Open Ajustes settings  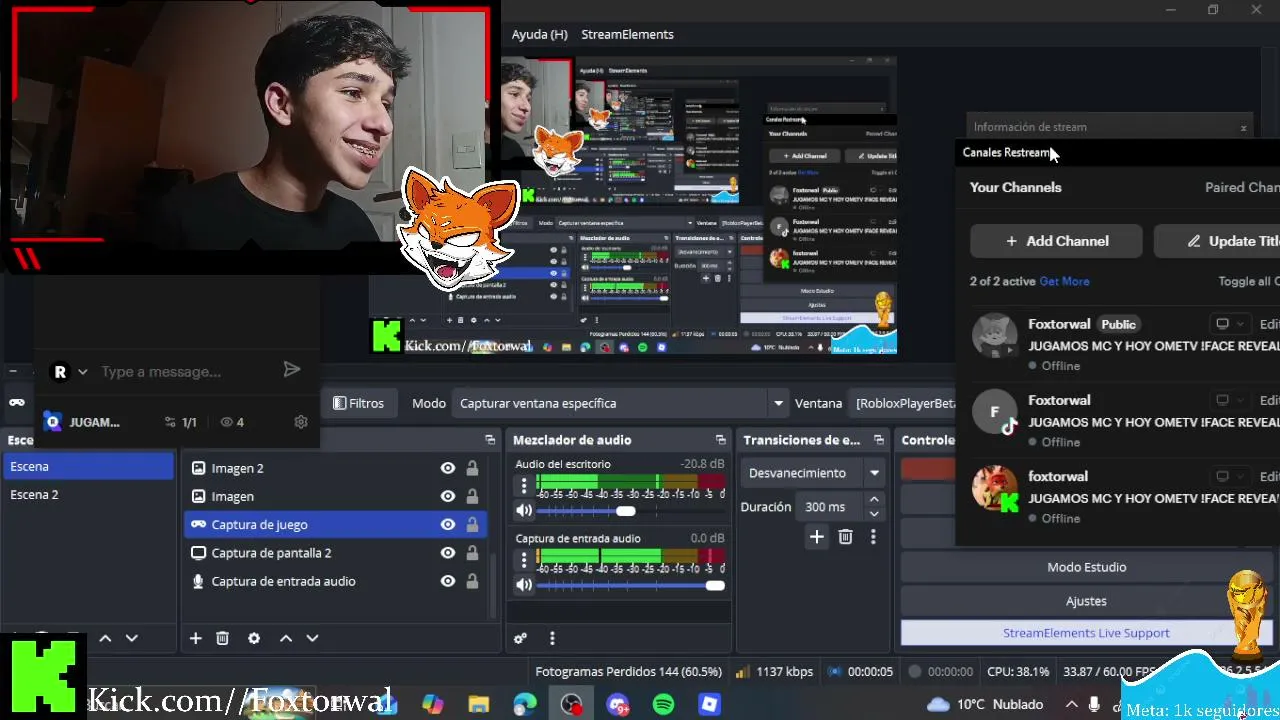click(x=1086, y=601)
